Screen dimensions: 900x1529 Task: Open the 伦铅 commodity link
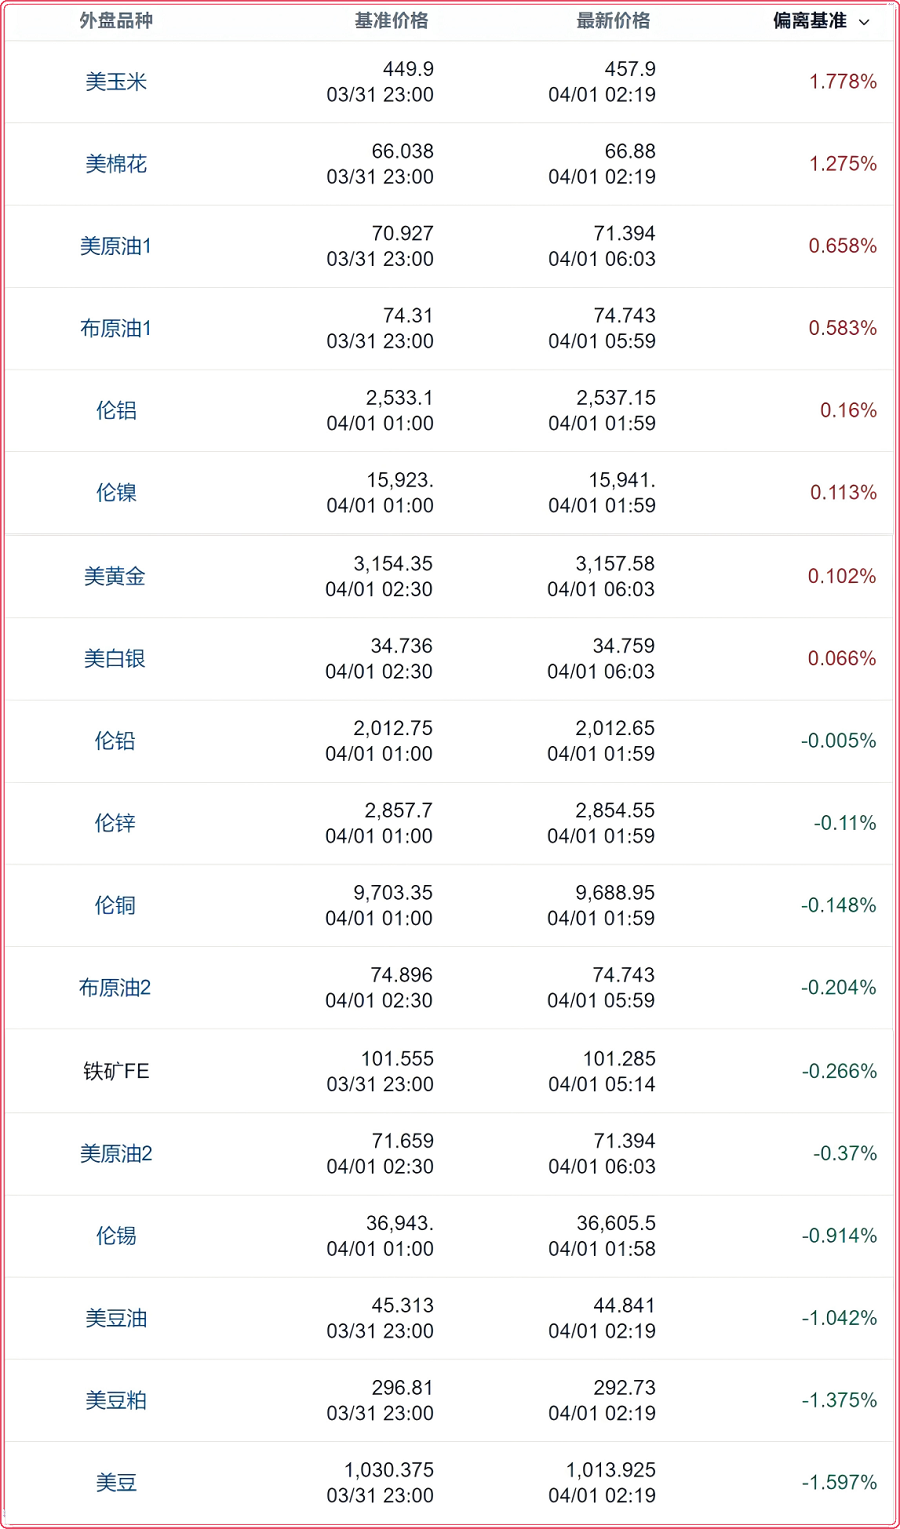pos(115,741)
